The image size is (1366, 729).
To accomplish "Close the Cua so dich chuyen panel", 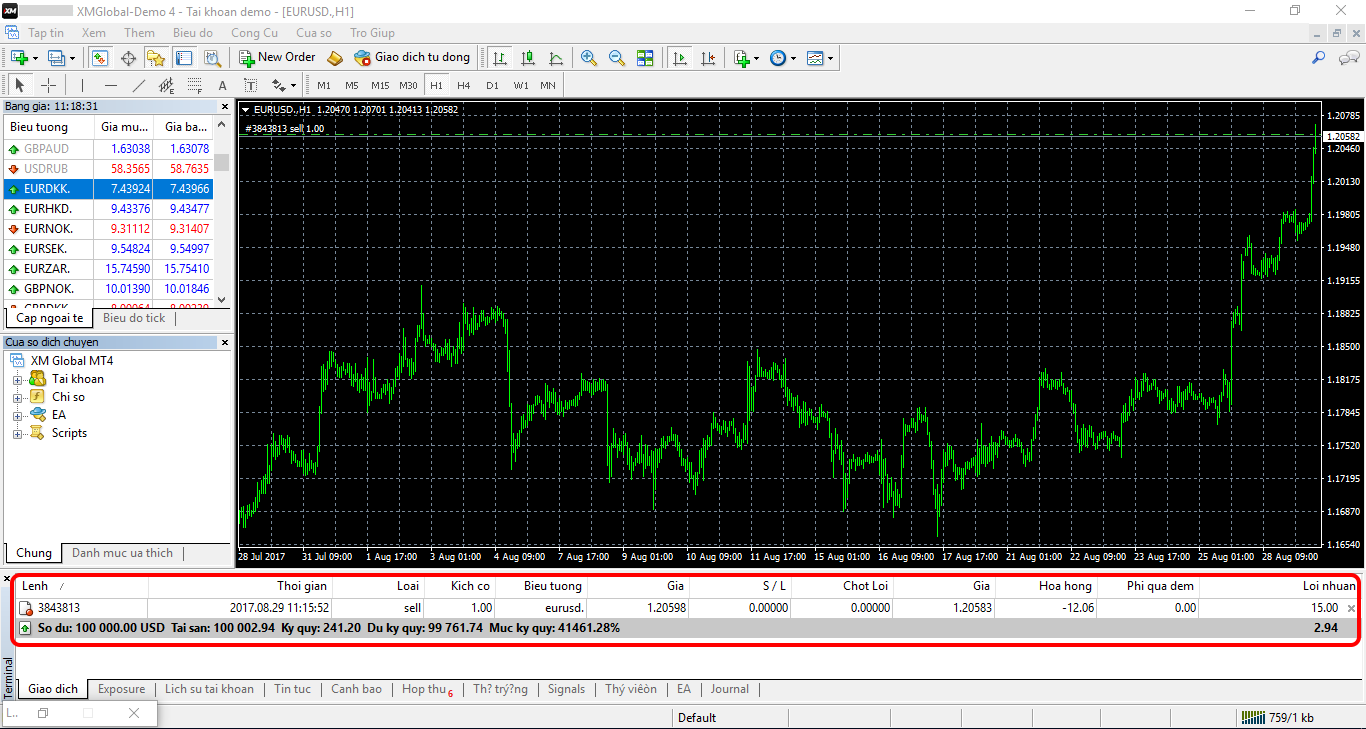I will point(225,342).
